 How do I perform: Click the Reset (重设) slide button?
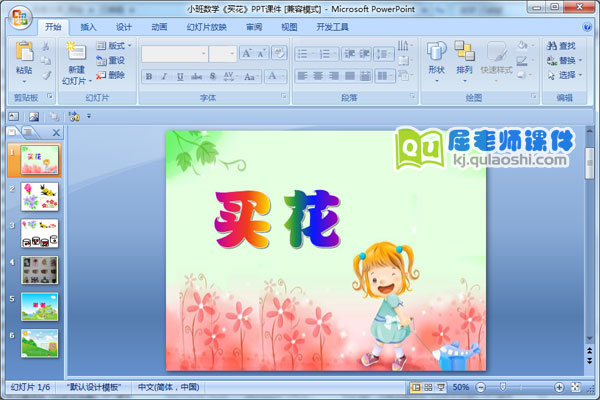(x=111, y=60)
